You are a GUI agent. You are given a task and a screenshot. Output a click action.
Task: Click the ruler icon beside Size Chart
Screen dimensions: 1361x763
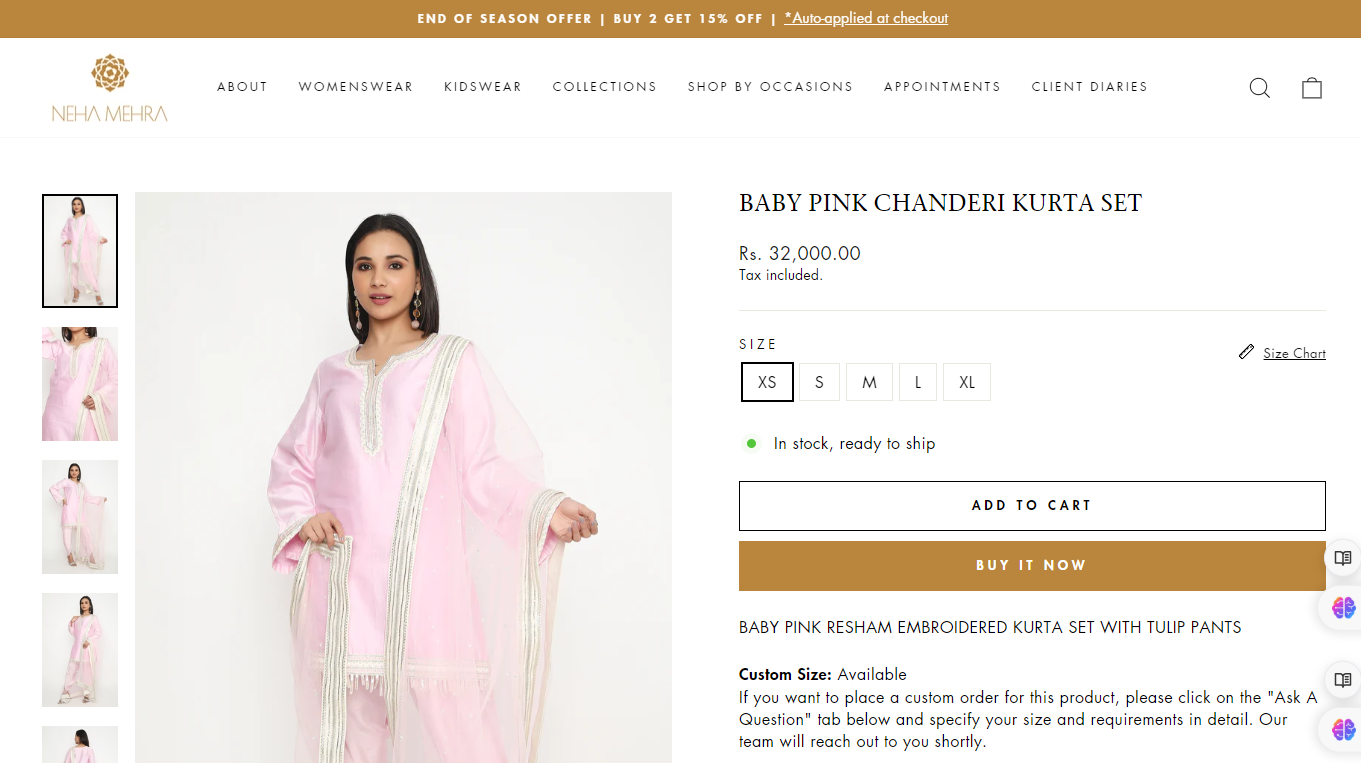tap(1246, 352)
